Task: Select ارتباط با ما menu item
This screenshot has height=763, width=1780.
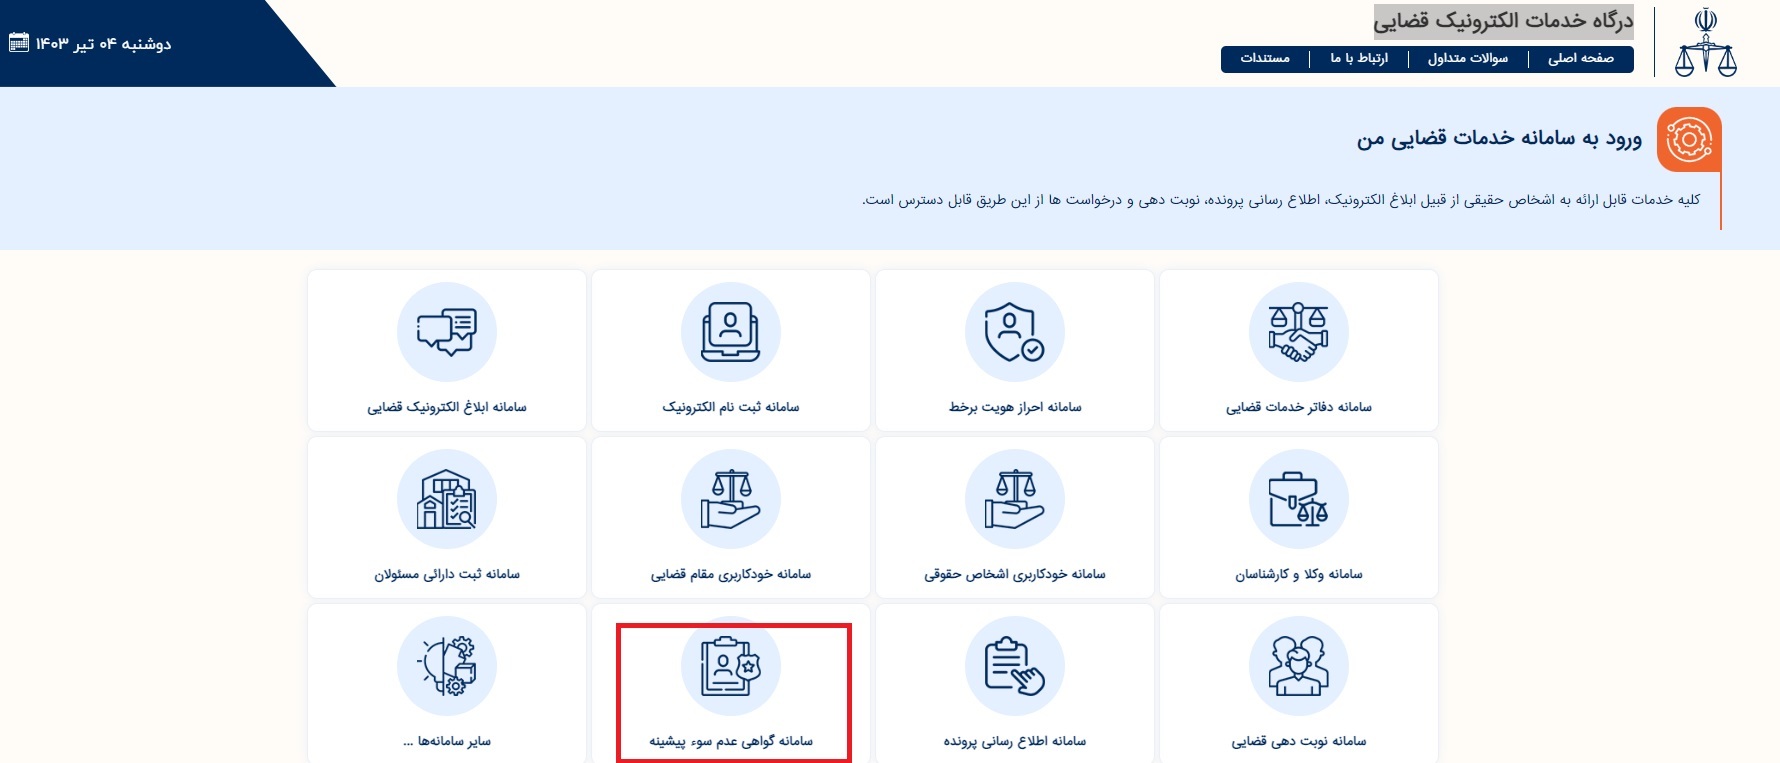Action: (x=1358, y=59)
